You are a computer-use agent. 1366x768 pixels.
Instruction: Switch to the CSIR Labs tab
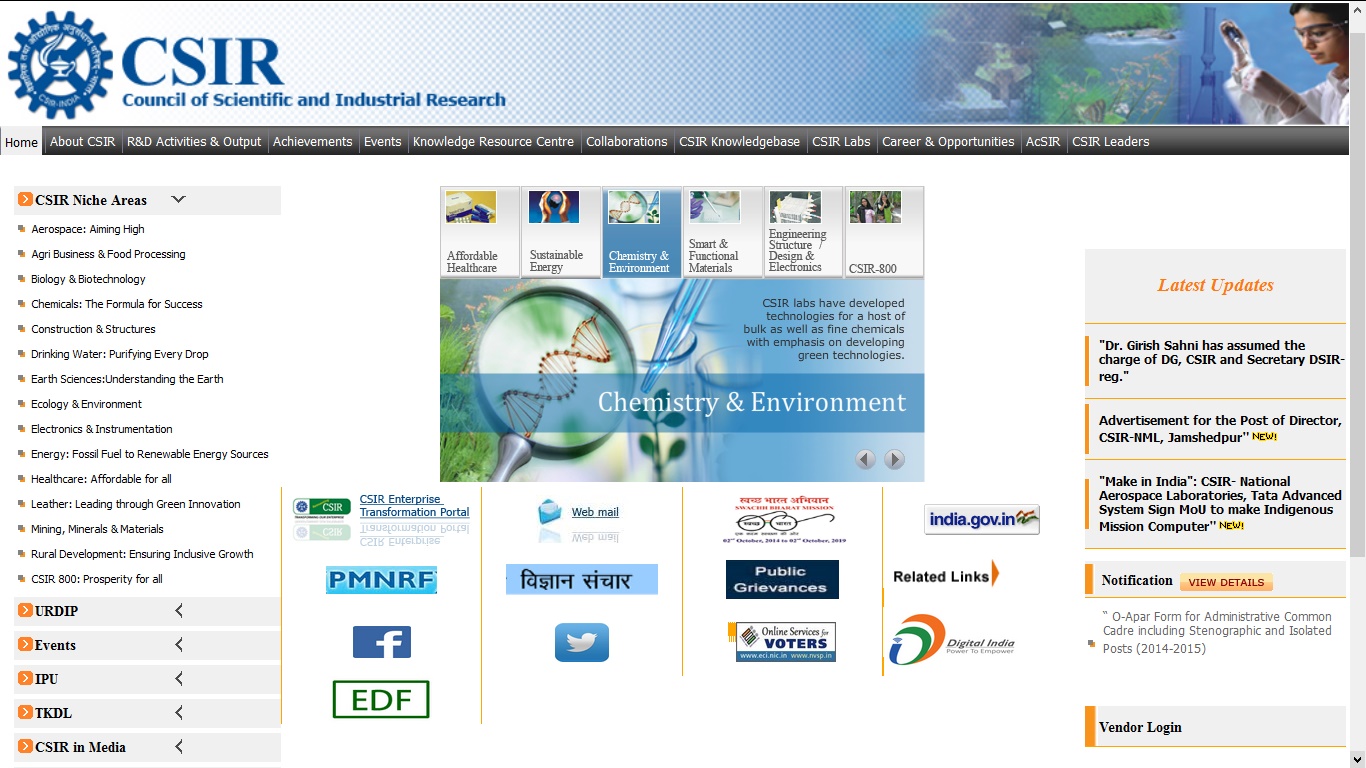coord(841,141)
